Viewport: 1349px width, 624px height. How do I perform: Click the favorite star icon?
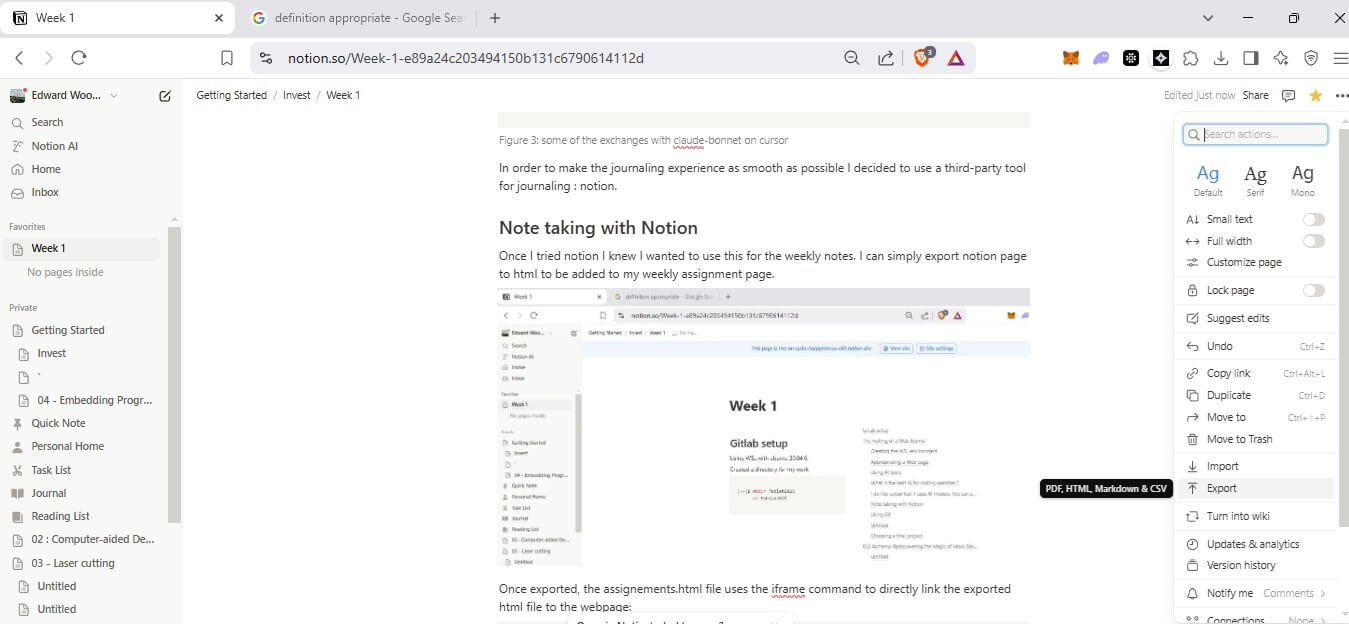1315,96
